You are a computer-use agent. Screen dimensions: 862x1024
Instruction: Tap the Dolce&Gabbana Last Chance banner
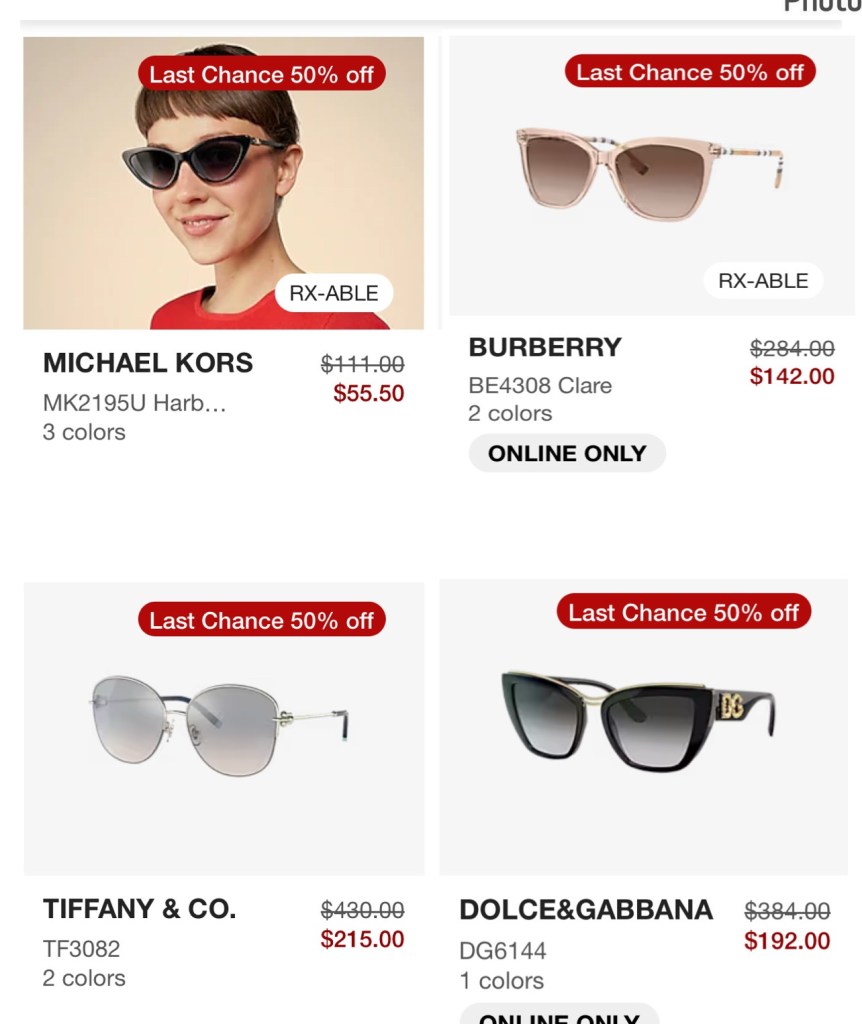point(683,612)
